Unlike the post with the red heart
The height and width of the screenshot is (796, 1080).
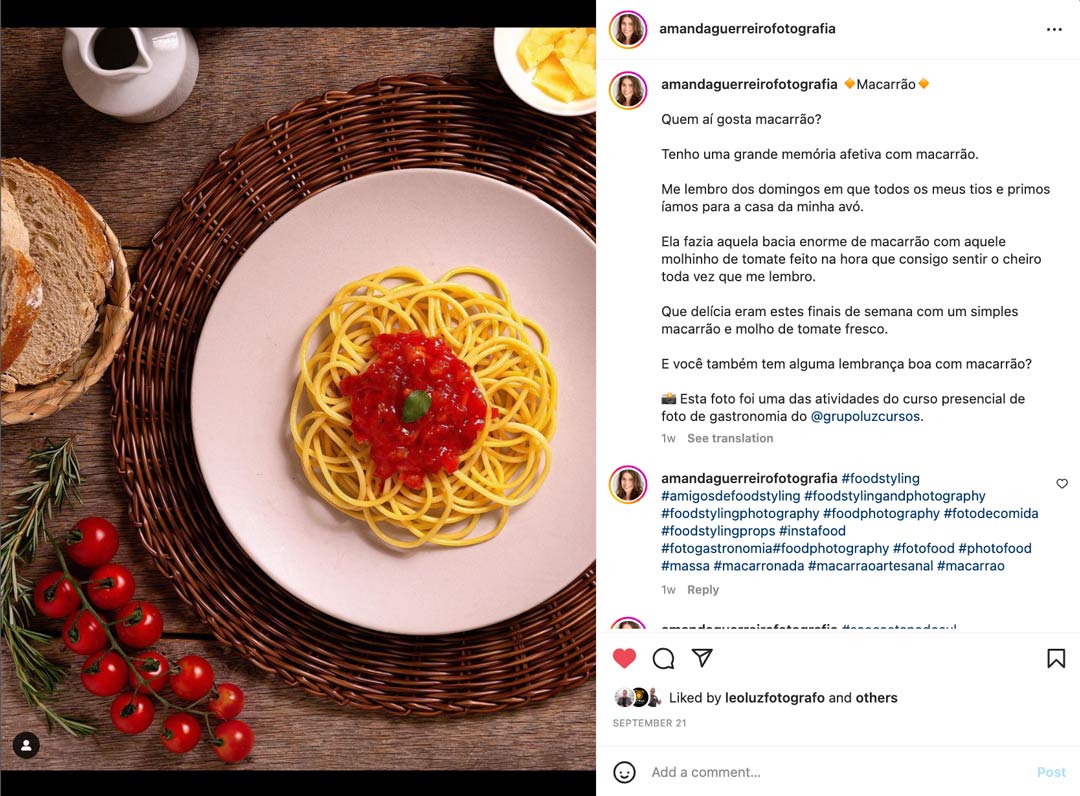point(624,658)
